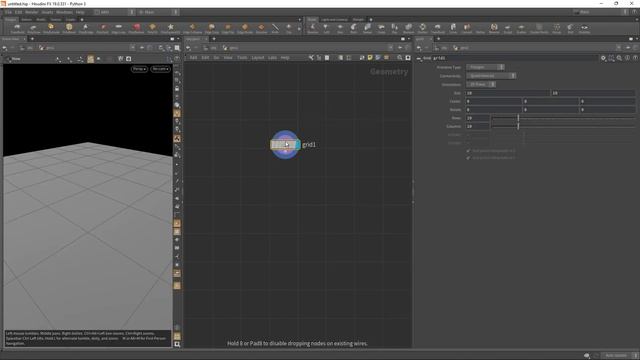Viewport: 640px width, 360px height.
Task: Toggle the Interpolate Endpoints in U checkbox
Action: 468,151
